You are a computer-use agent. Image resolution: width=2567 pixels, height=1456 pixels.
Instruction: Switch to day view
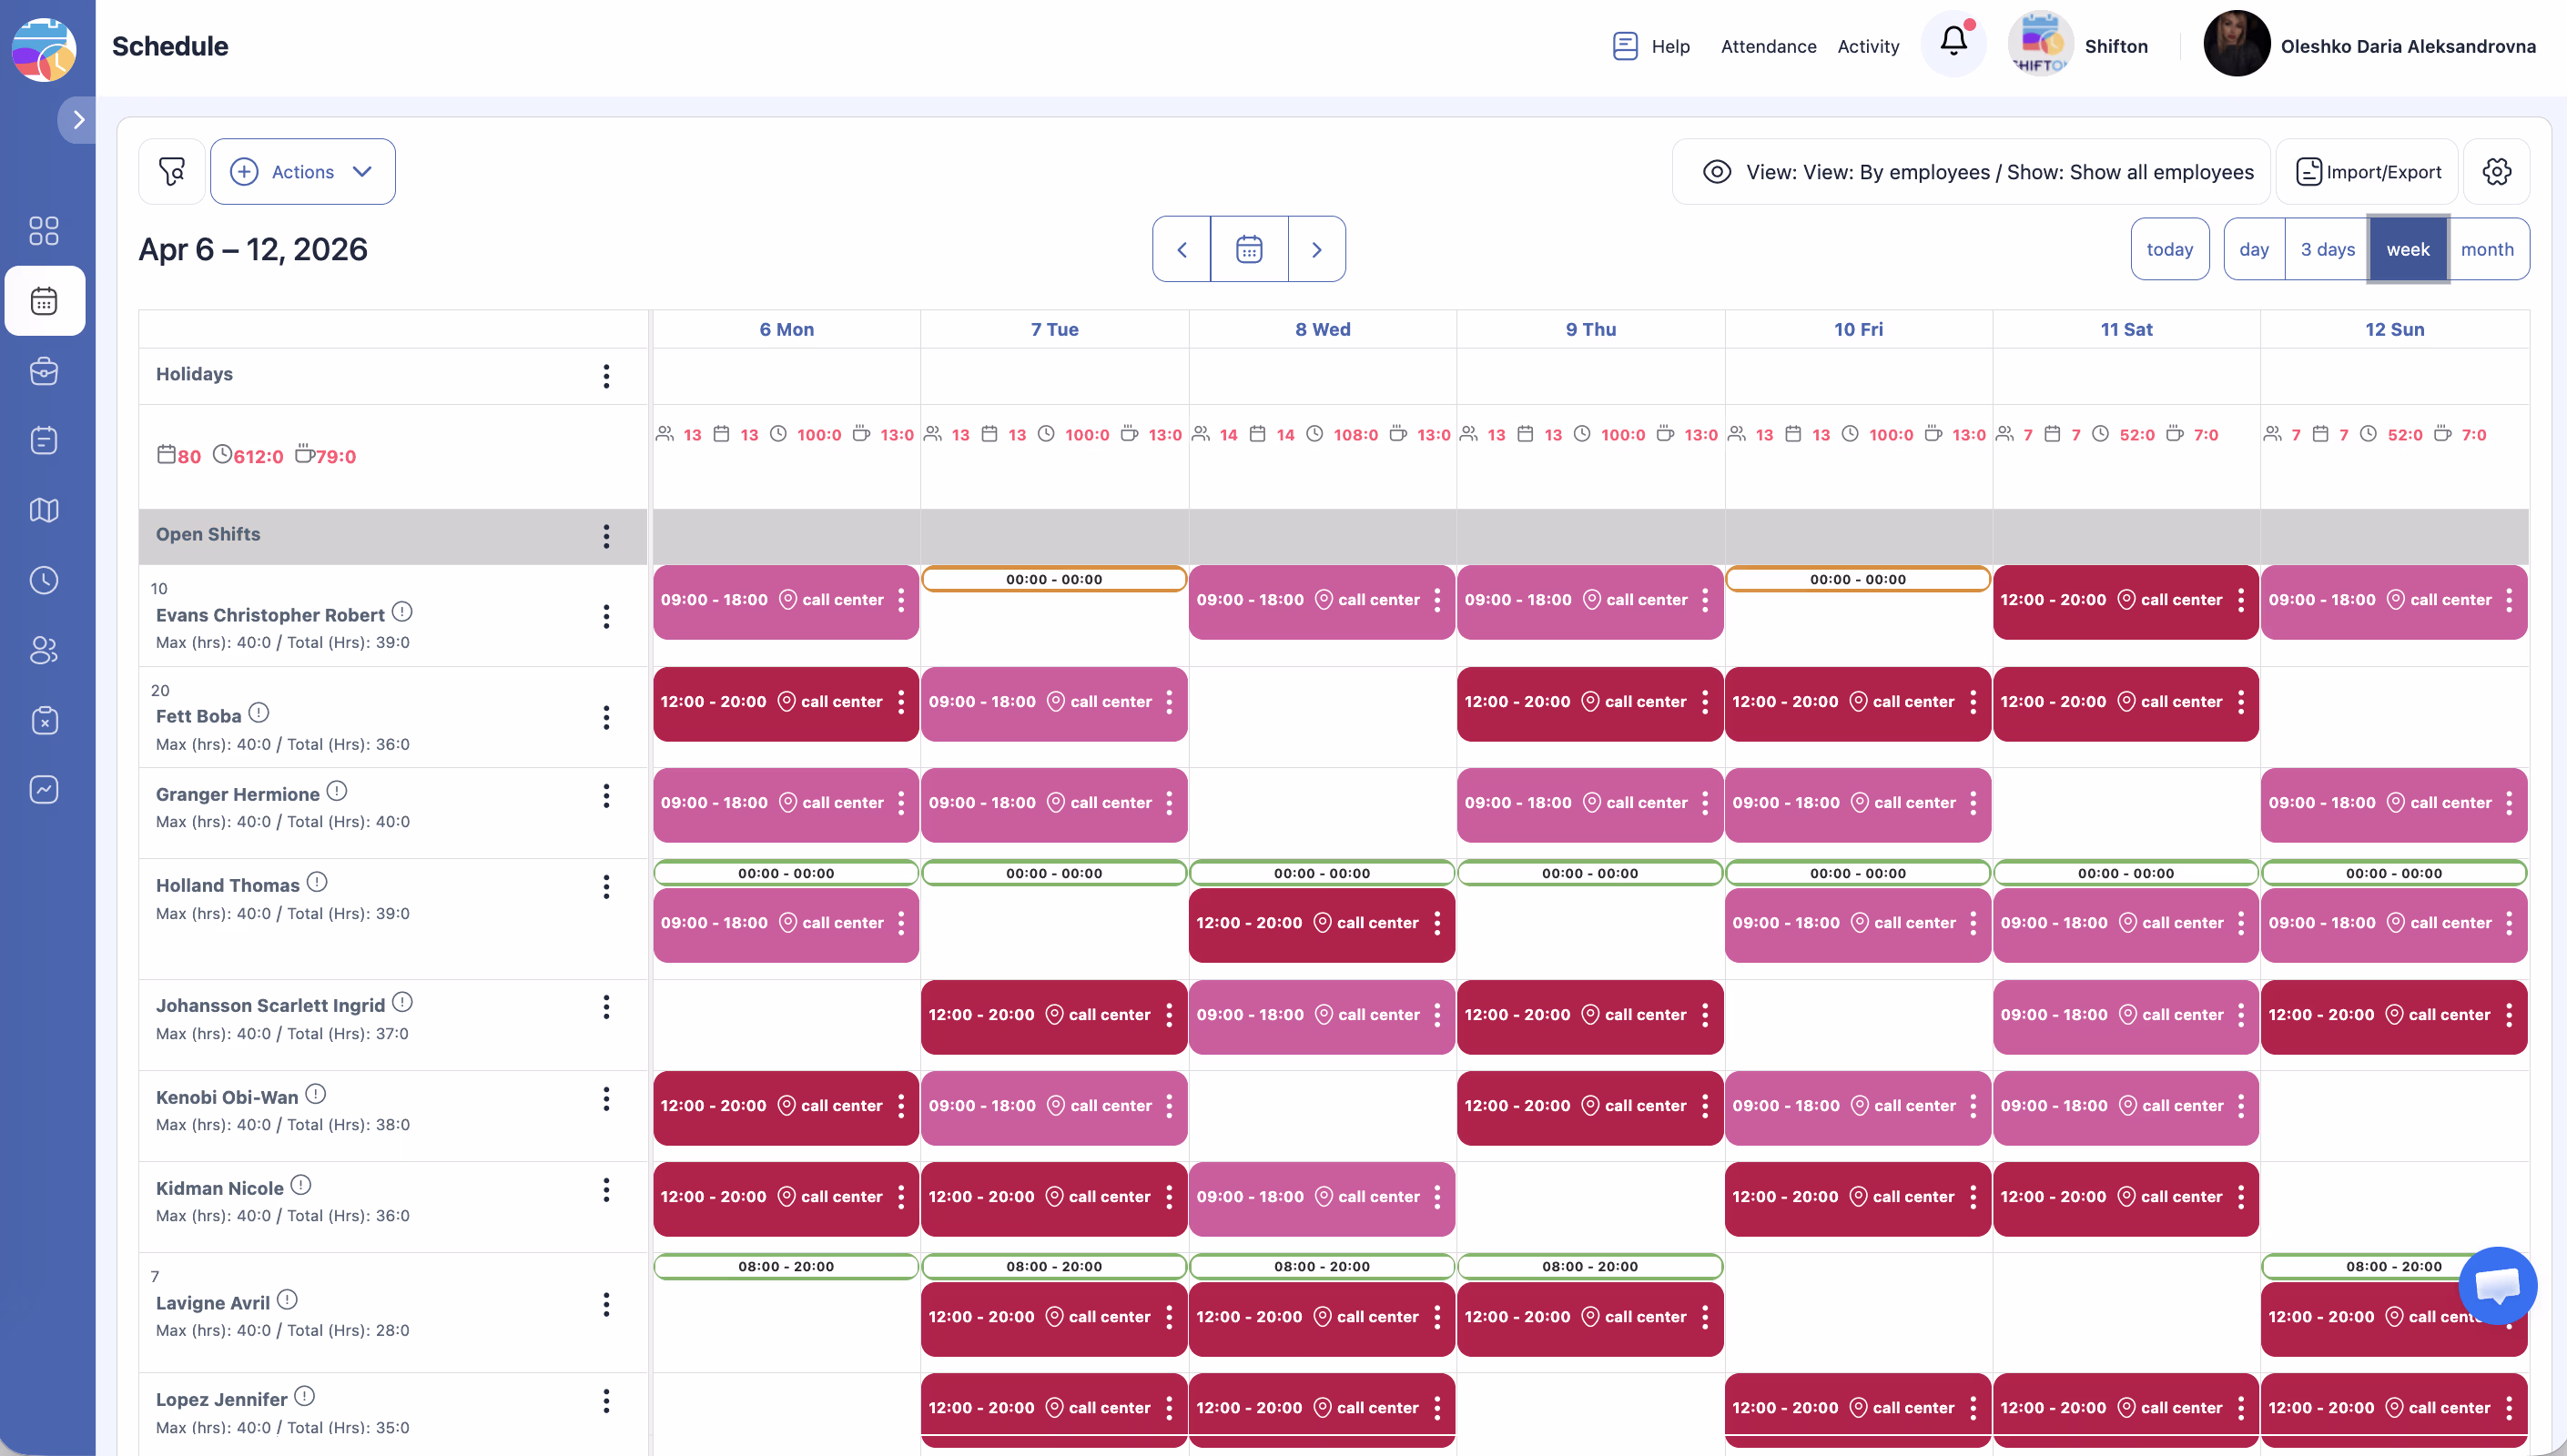pyautogui.click(x=2253, y=249)
